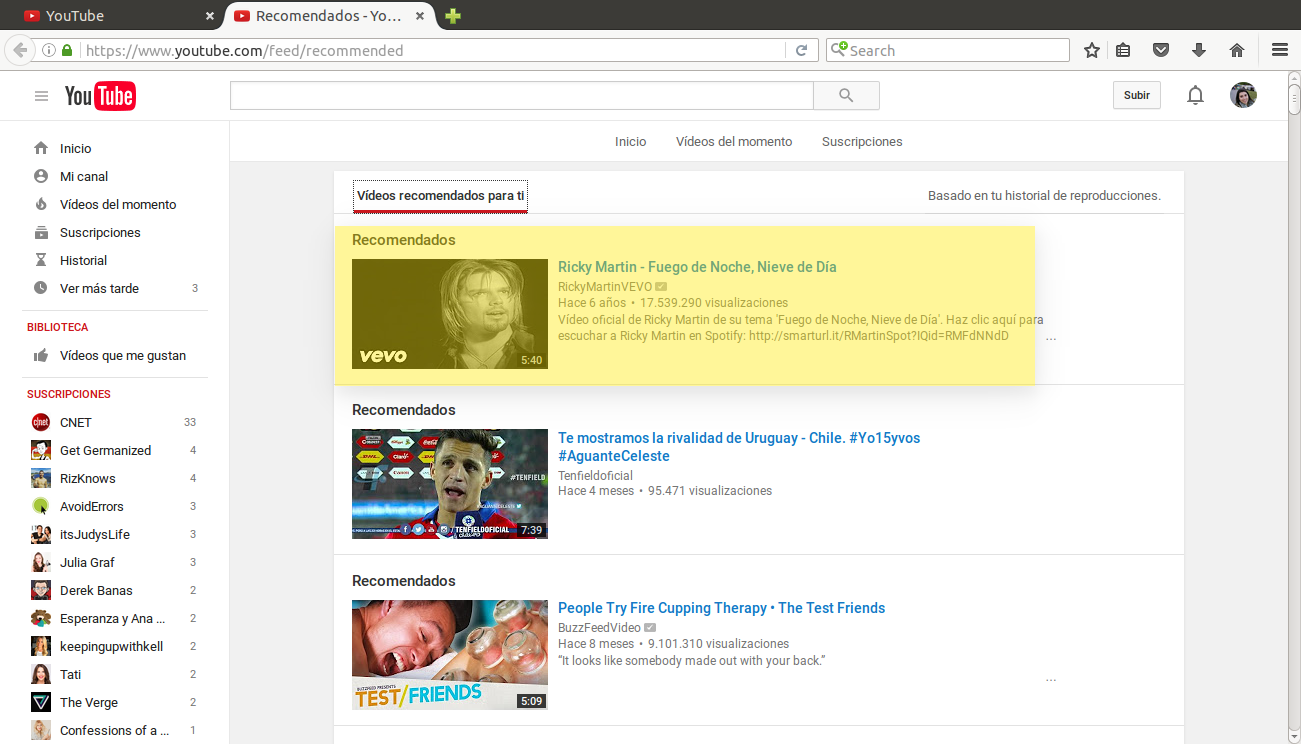Open the Inicio tab in top navigation
The width and height of the screenshot is (1301, 744).
(630, 142)
